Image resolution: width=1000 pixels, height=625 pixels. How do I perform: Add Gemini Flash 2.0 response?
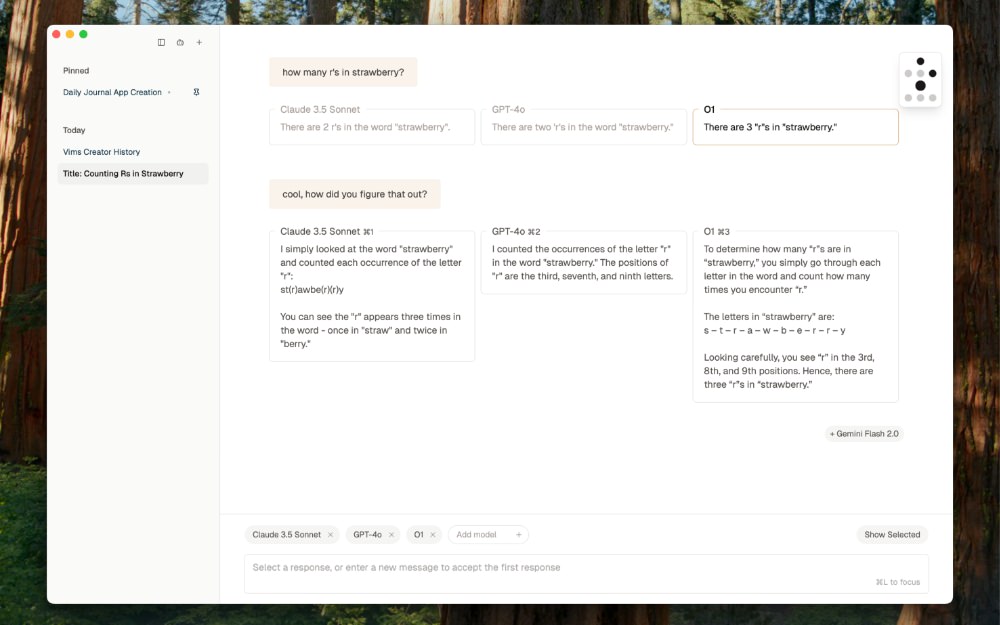coord(864,434)
